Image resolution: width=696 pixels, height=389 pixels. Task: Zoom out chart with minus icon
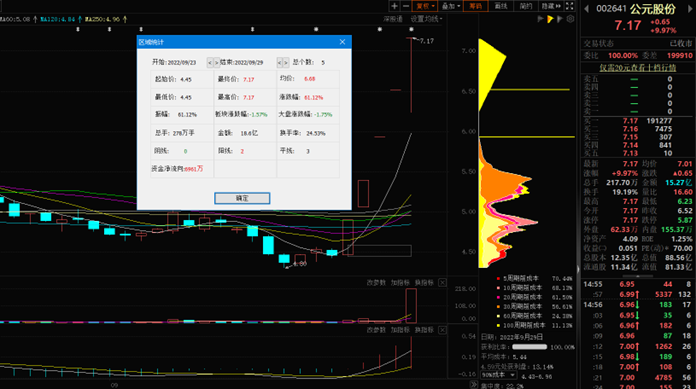click(406, 6)
